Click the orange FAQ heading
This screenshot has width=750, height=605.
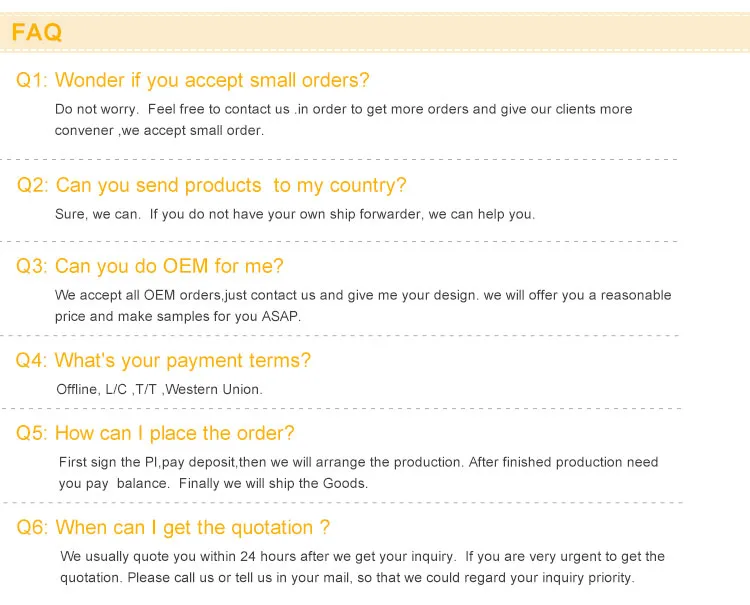[37, 32]
